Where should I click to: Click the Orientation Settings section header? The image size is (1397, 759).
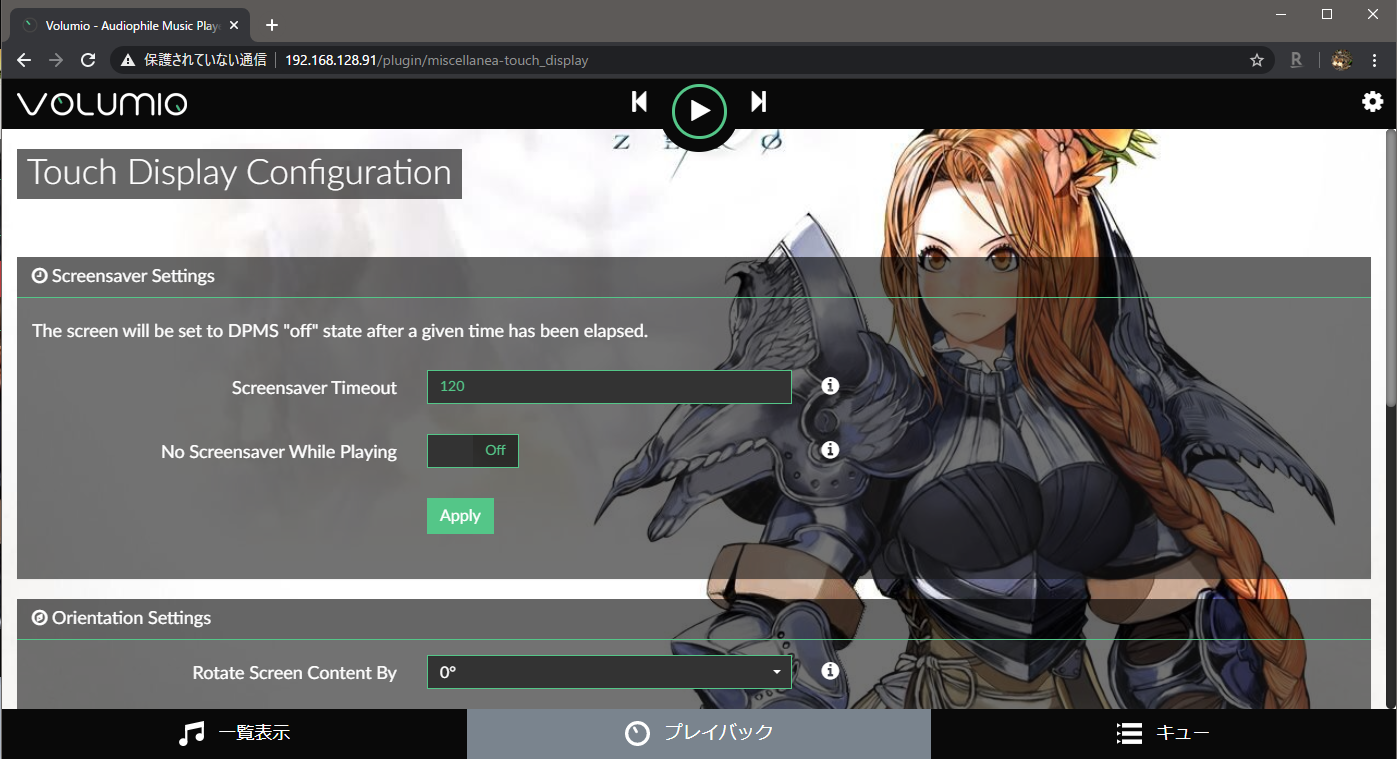pos(693,618)
